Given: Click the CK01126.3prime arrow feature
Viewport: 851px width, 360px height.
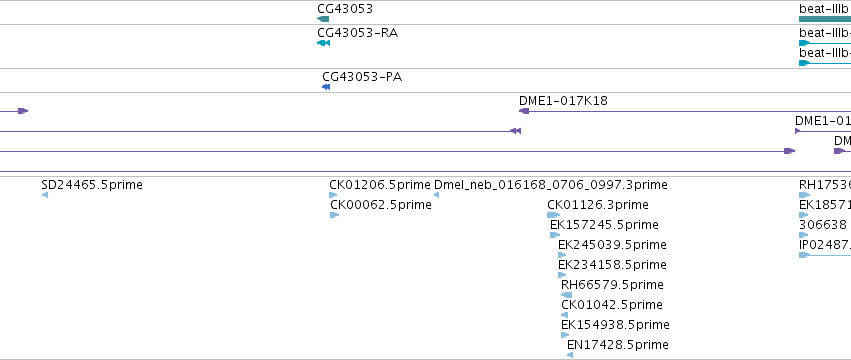Looking at the screenshot, I should click(x=554, y=215).
